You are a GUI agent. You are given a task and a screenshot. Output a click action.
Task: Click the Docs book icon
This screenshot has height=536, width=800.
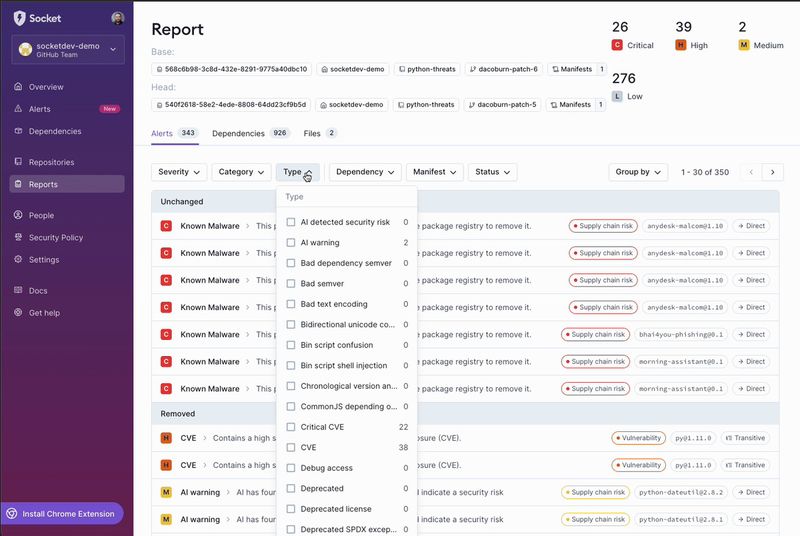coord(18,290)
